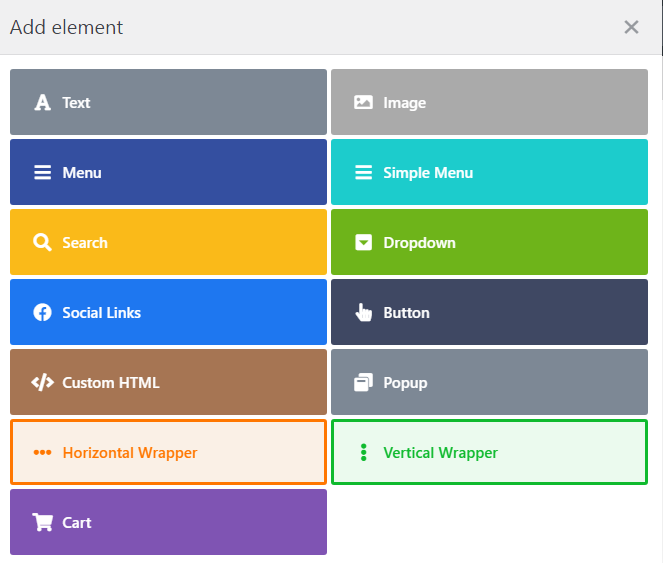The height and width of the screenshot is (563, 663).
Task: Click the Vertical Wrapper dots icon
Action: [363, 453]
